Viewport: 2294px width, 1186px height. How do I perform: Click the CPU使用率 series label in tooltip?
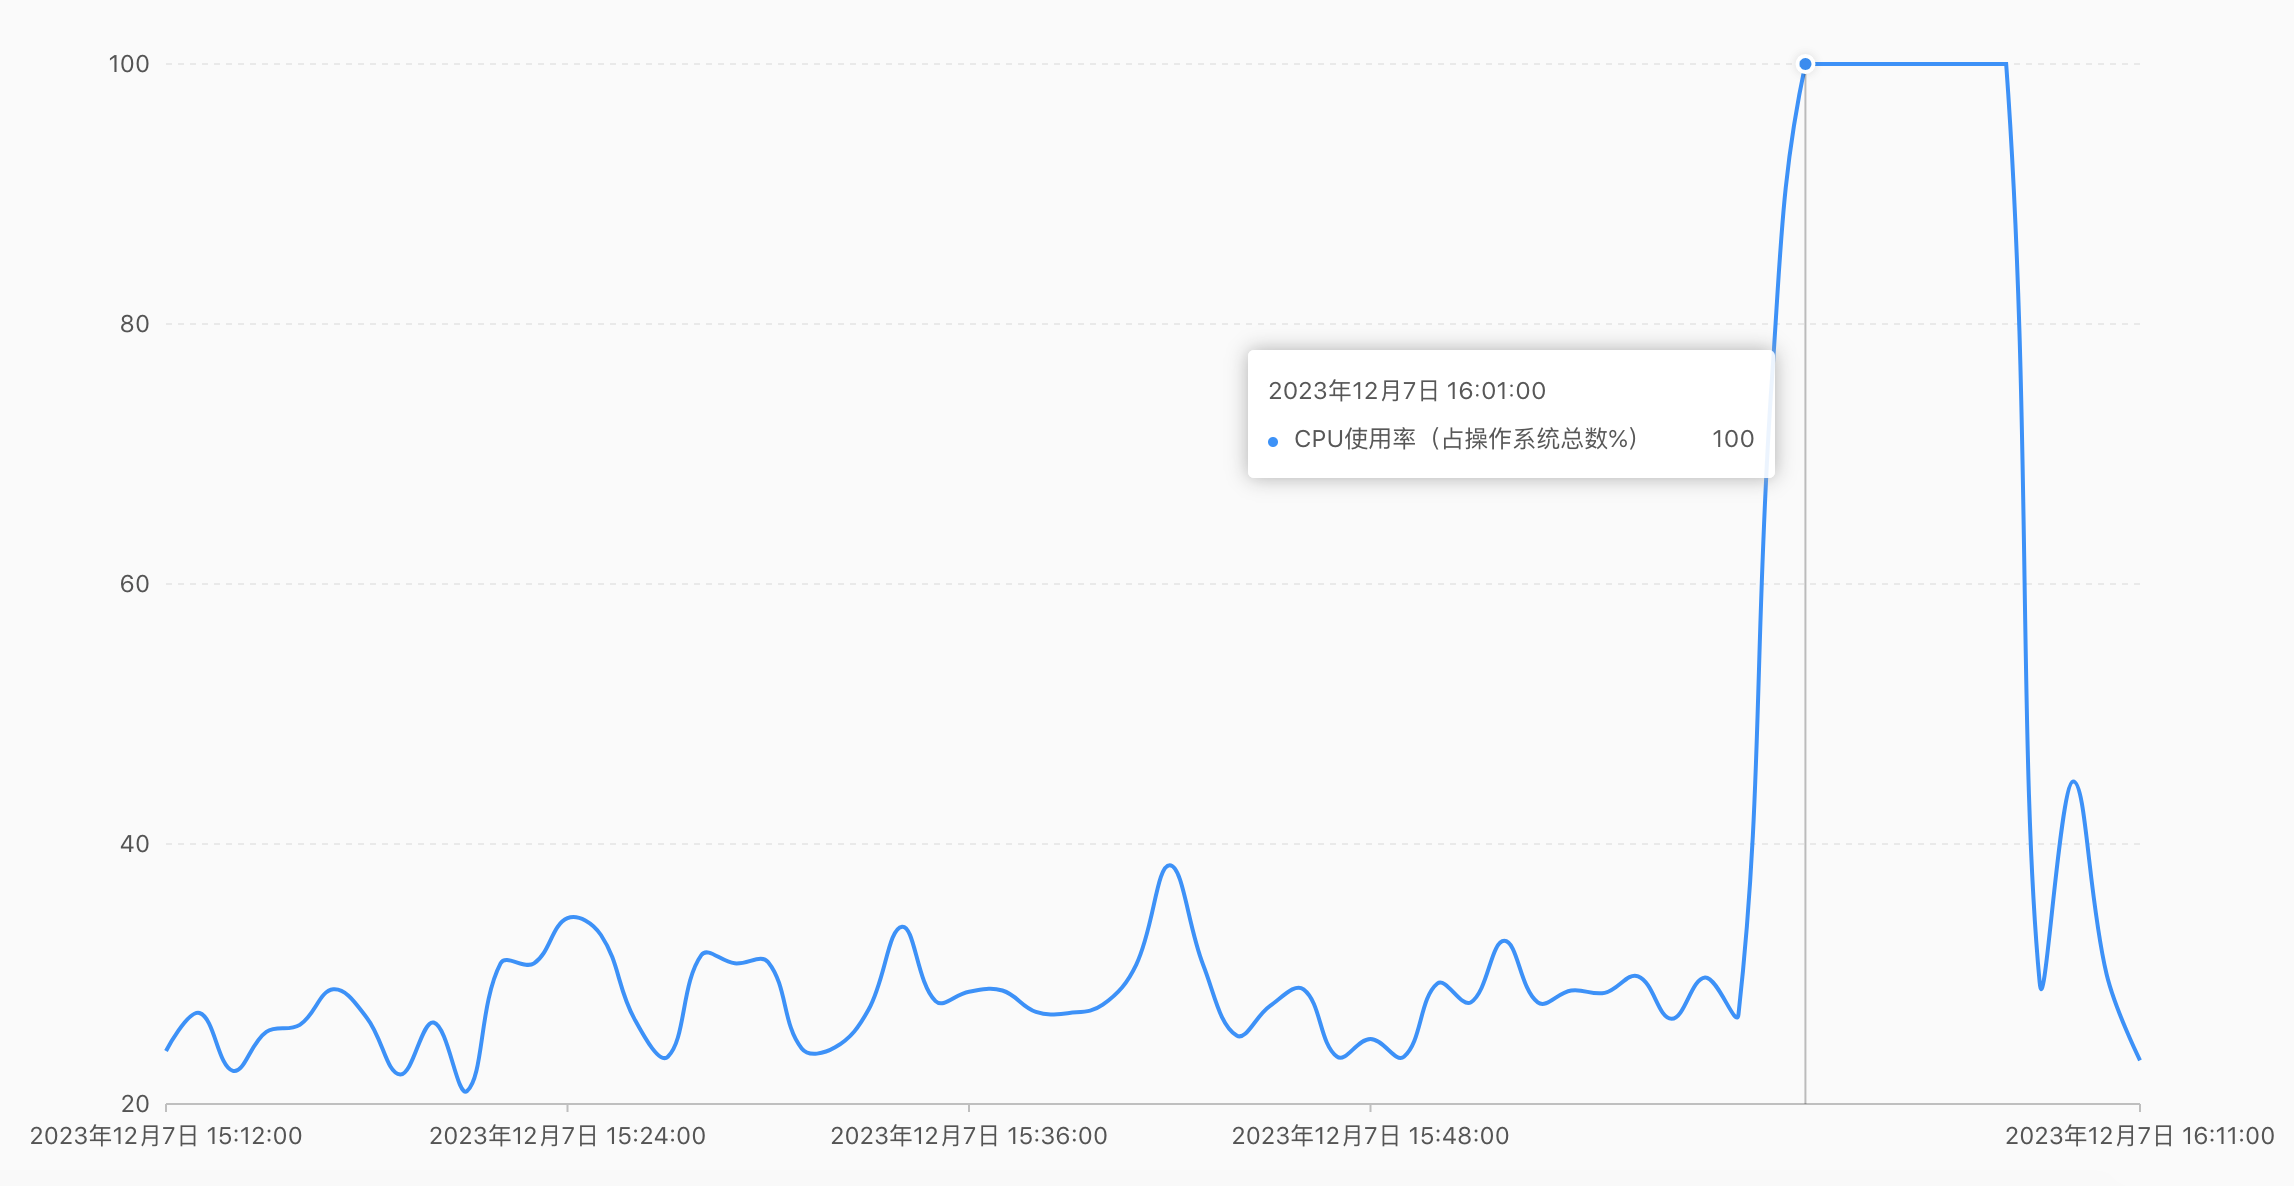1466,439
